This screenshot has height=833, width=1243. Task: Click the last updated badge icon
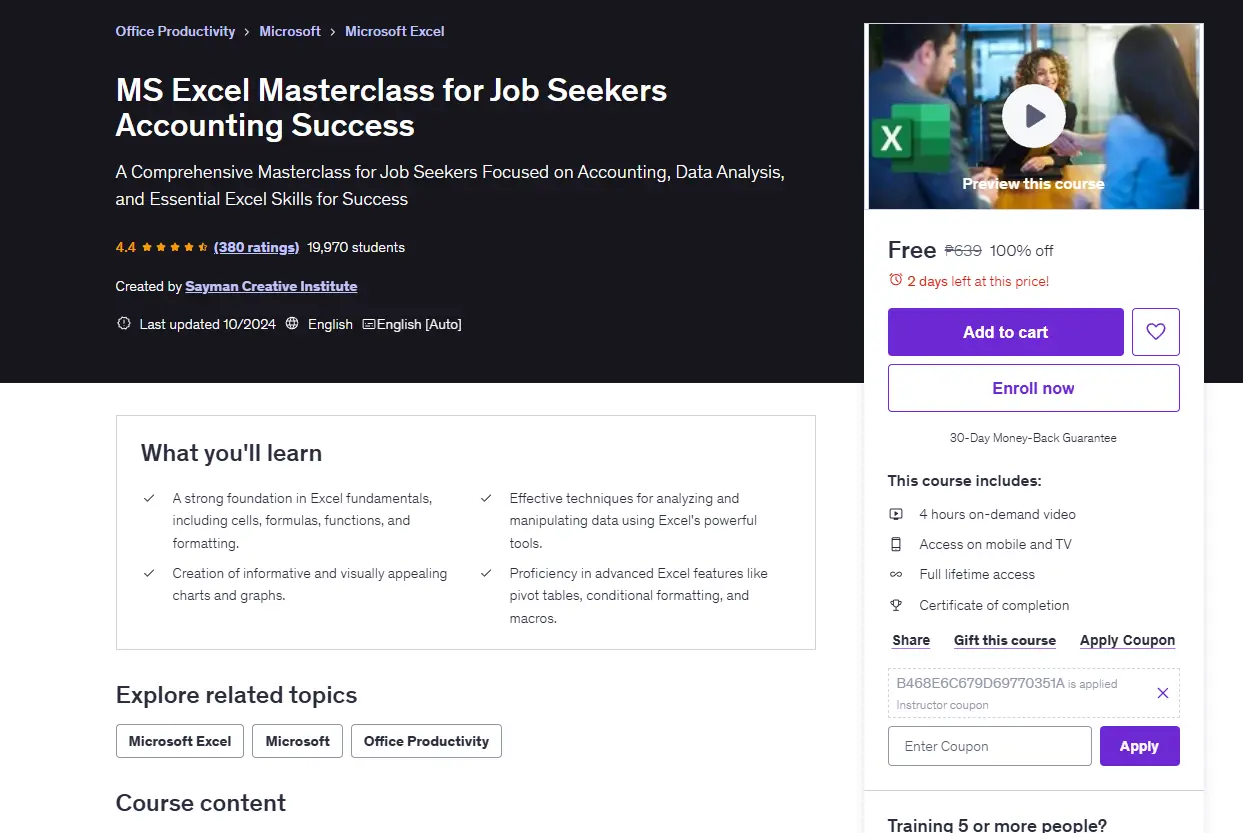(x=124, y=324)
